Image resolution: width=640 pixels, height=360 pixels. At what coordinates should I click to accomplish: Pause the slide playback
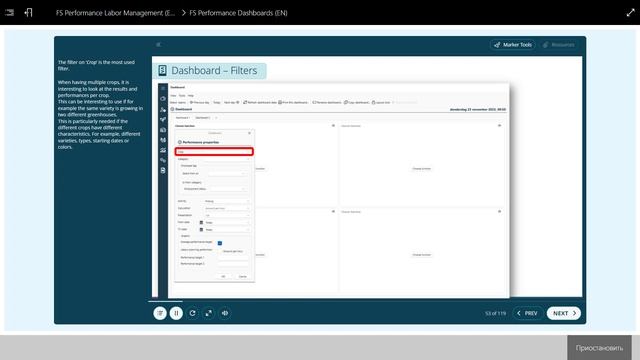[x=176, y=313]
